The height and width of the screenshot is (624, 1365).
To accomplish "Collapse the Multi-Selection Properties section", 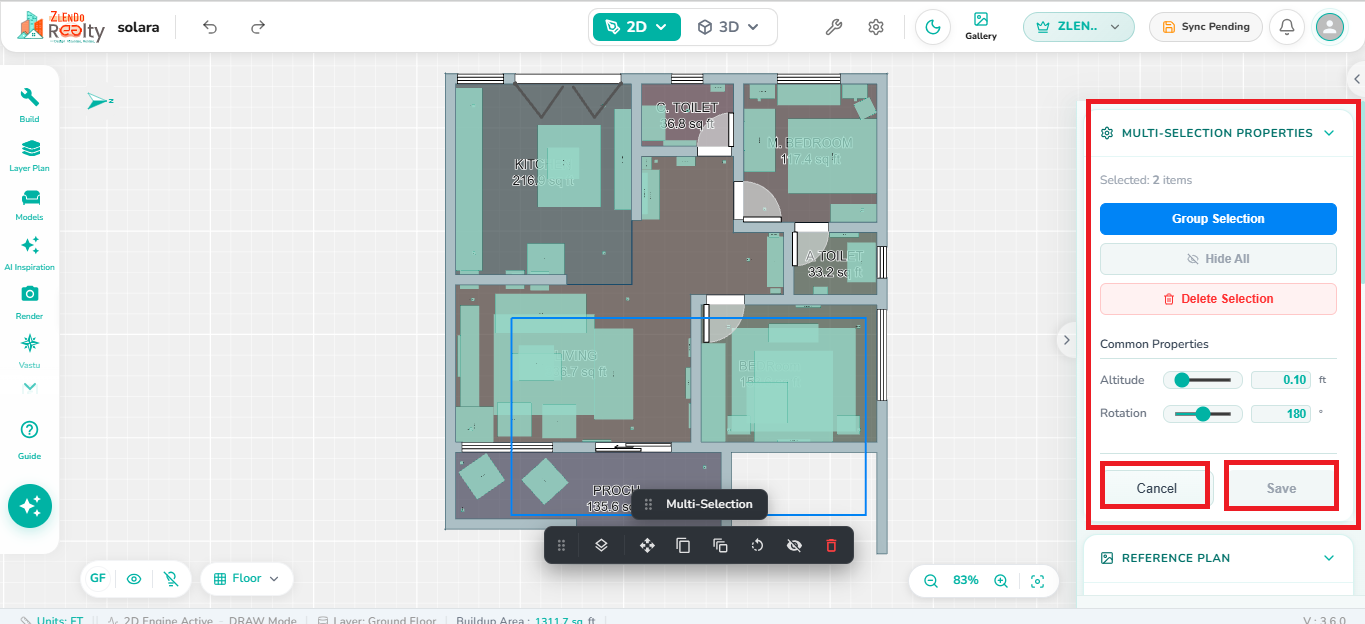I will (1329, 133).
